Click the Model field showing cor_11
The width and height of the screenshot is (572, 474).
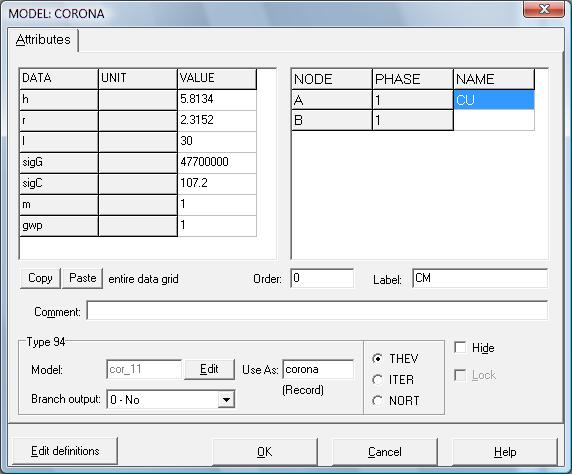pos(144,369)
